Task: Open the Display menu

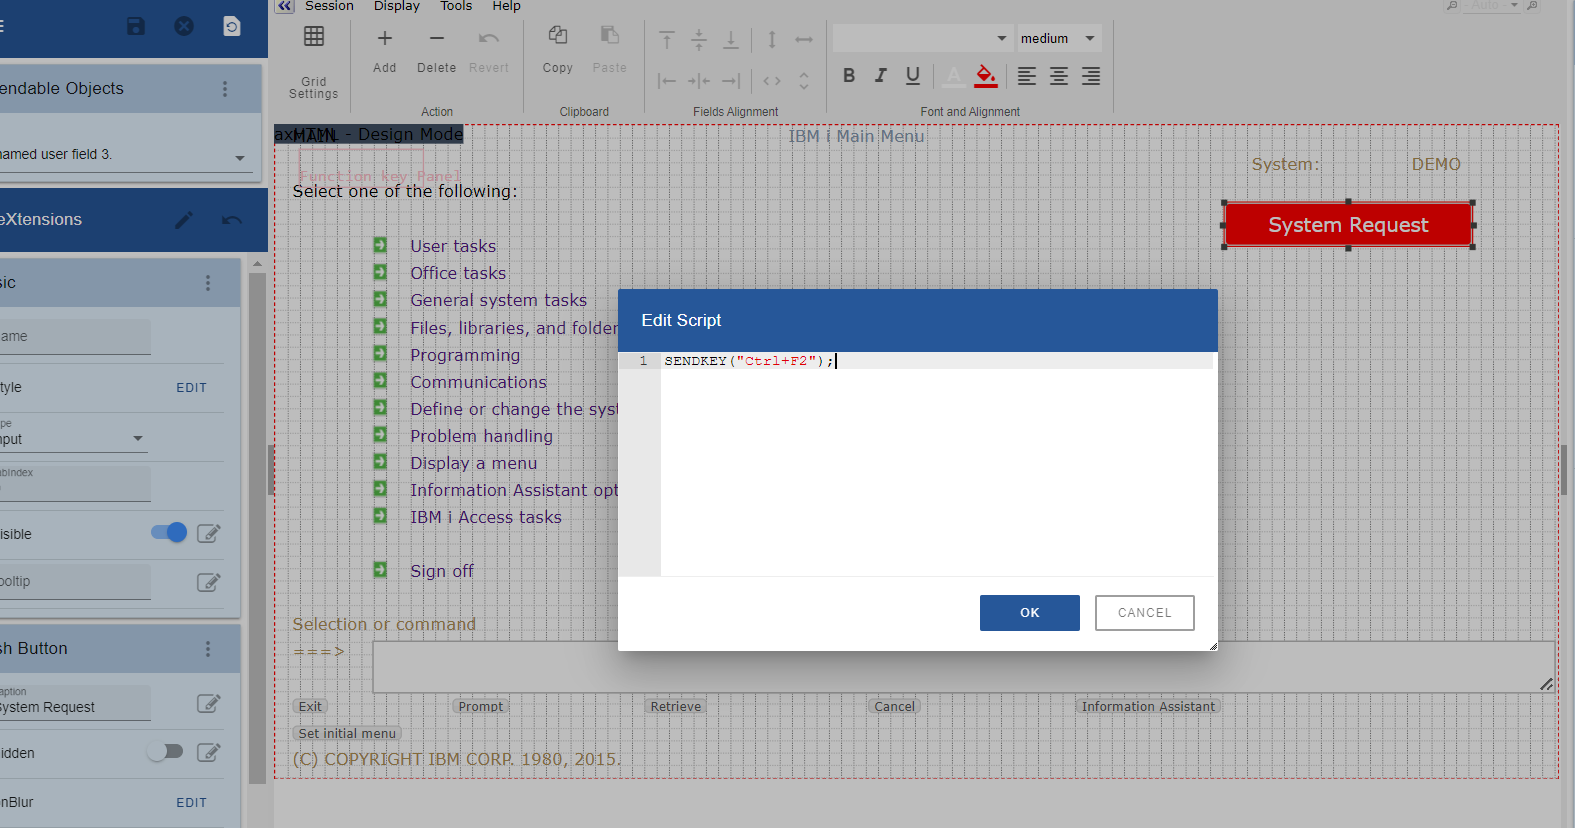Action: click(x=397, y=6)
